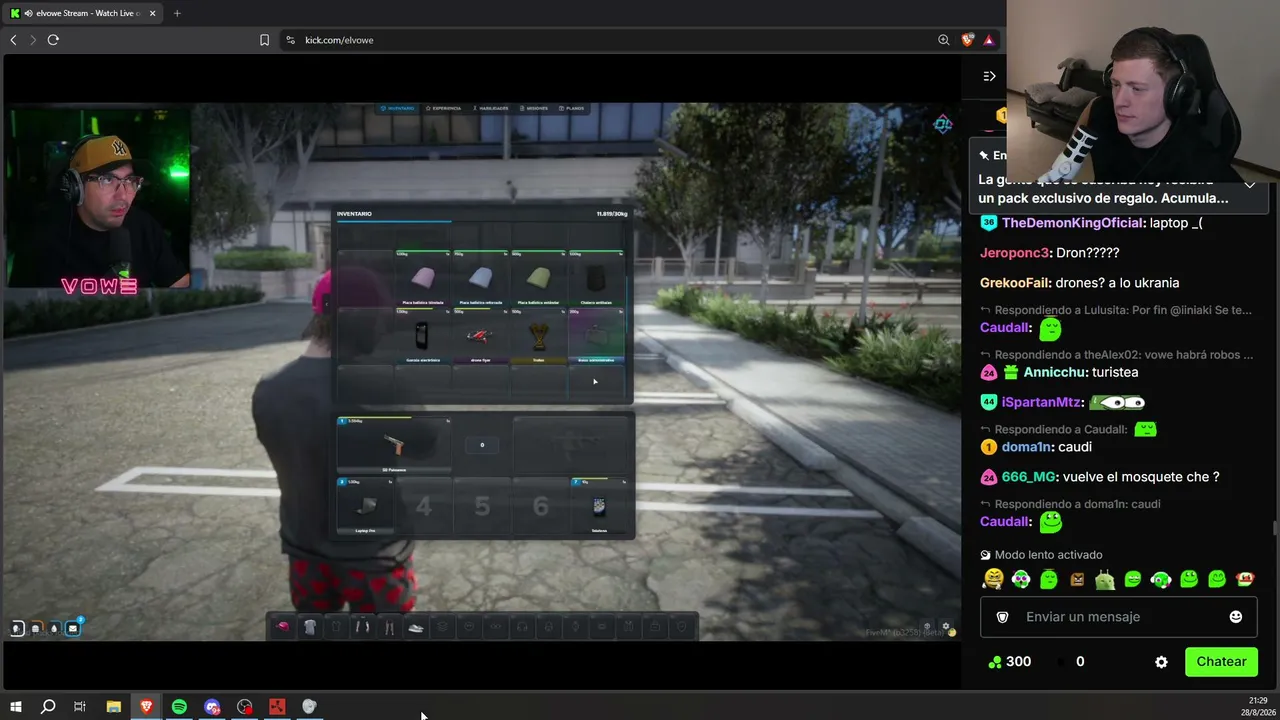Switch to Misiones tab in game menu
This screenshot has width=1280, height=720.
coord(534,108)
